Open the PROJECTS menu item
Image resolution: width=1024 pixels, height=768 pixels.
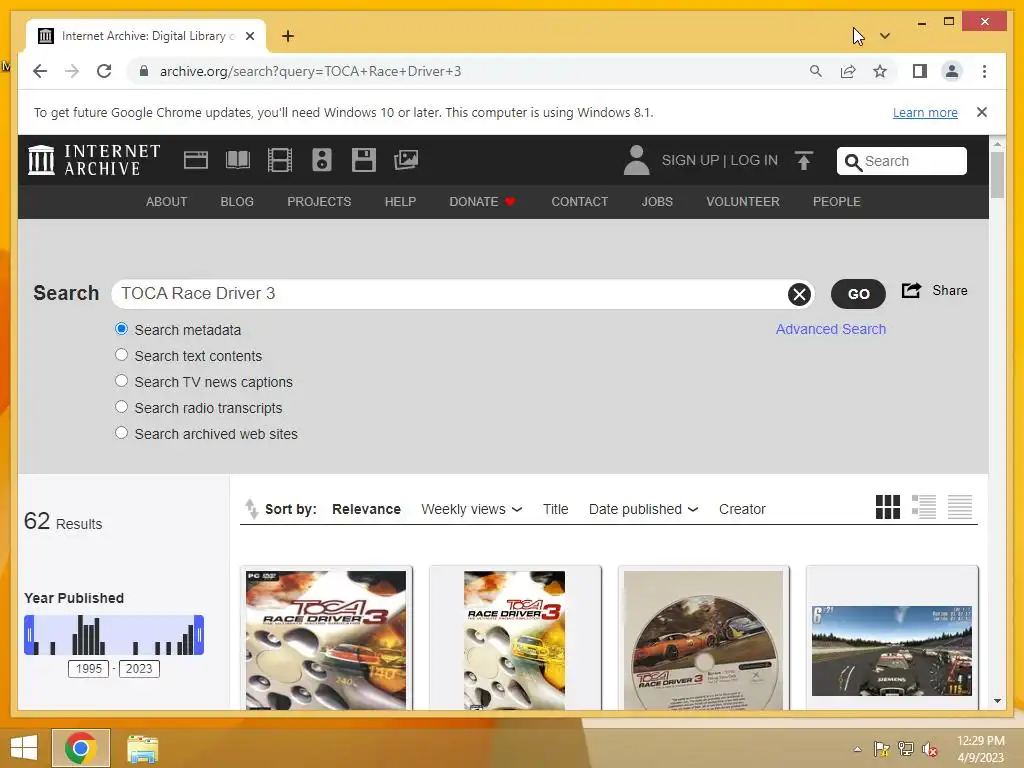tap(319, 202)
